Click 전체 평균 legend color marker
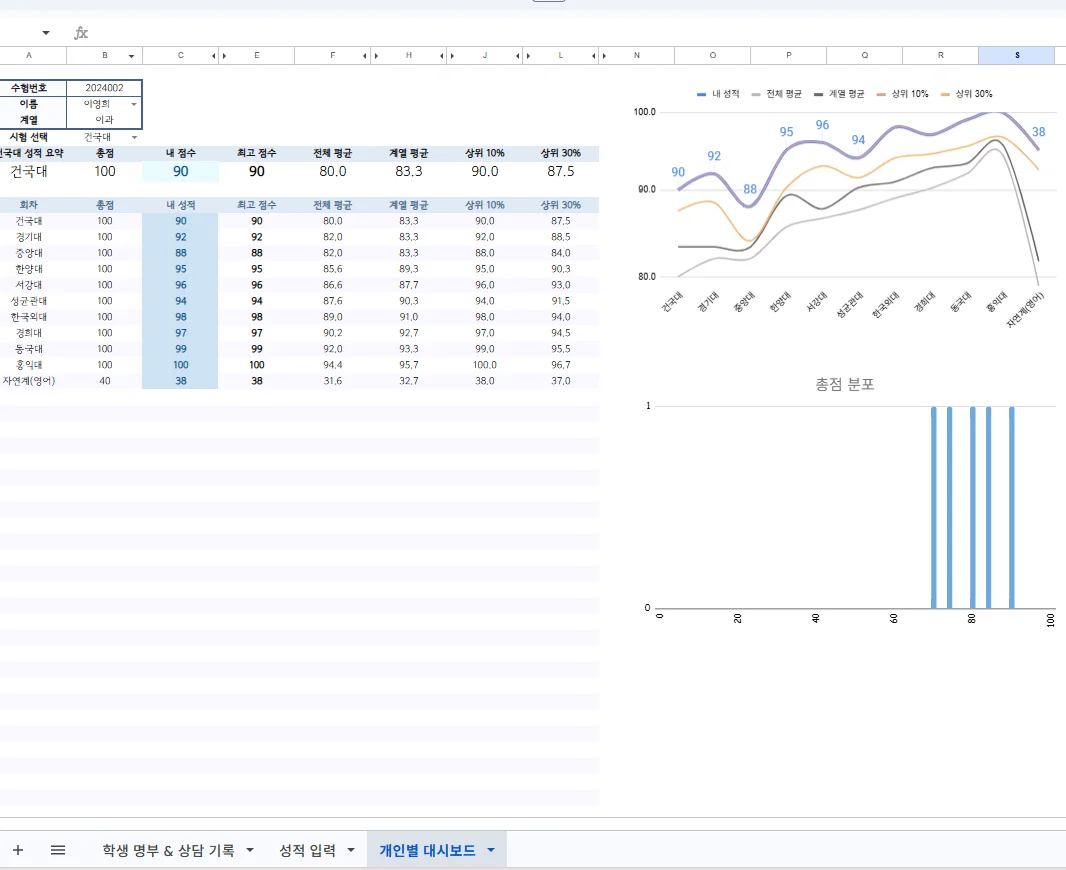1066x870 pixels. point(756,94)
